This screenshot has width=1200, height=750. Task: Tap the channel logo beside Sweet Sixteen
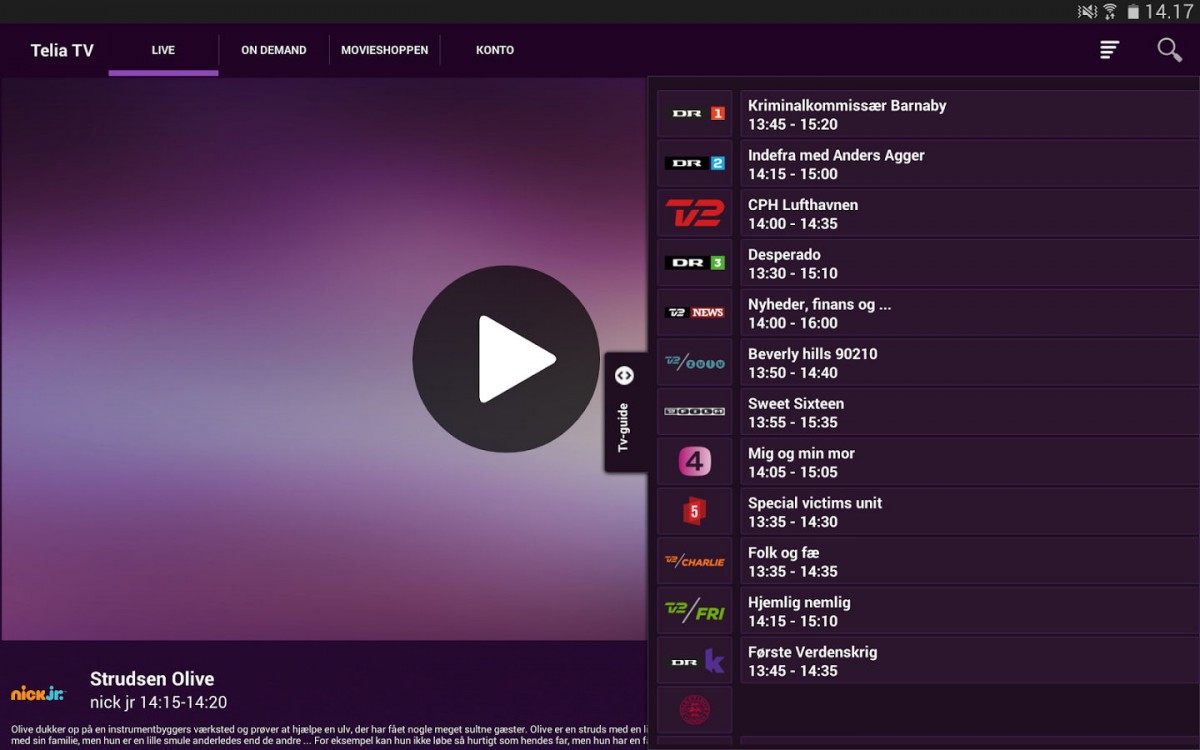point(695,412)
